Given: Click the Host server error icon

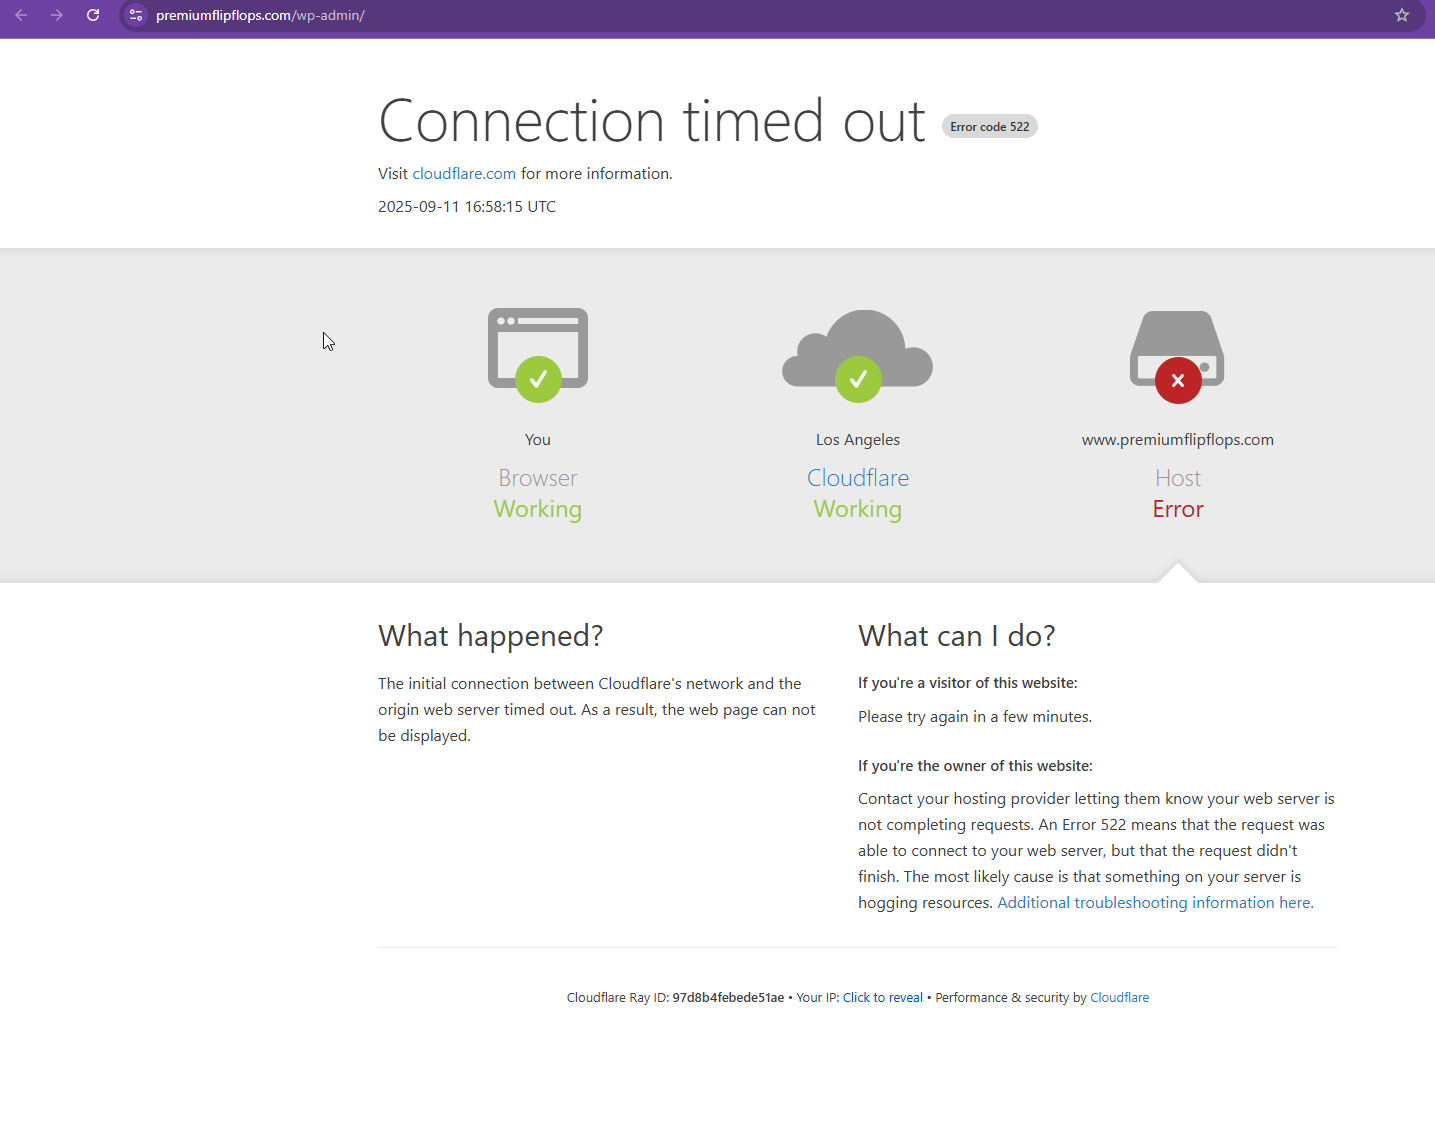Looking at the screenshot, I should point(1177,356).
